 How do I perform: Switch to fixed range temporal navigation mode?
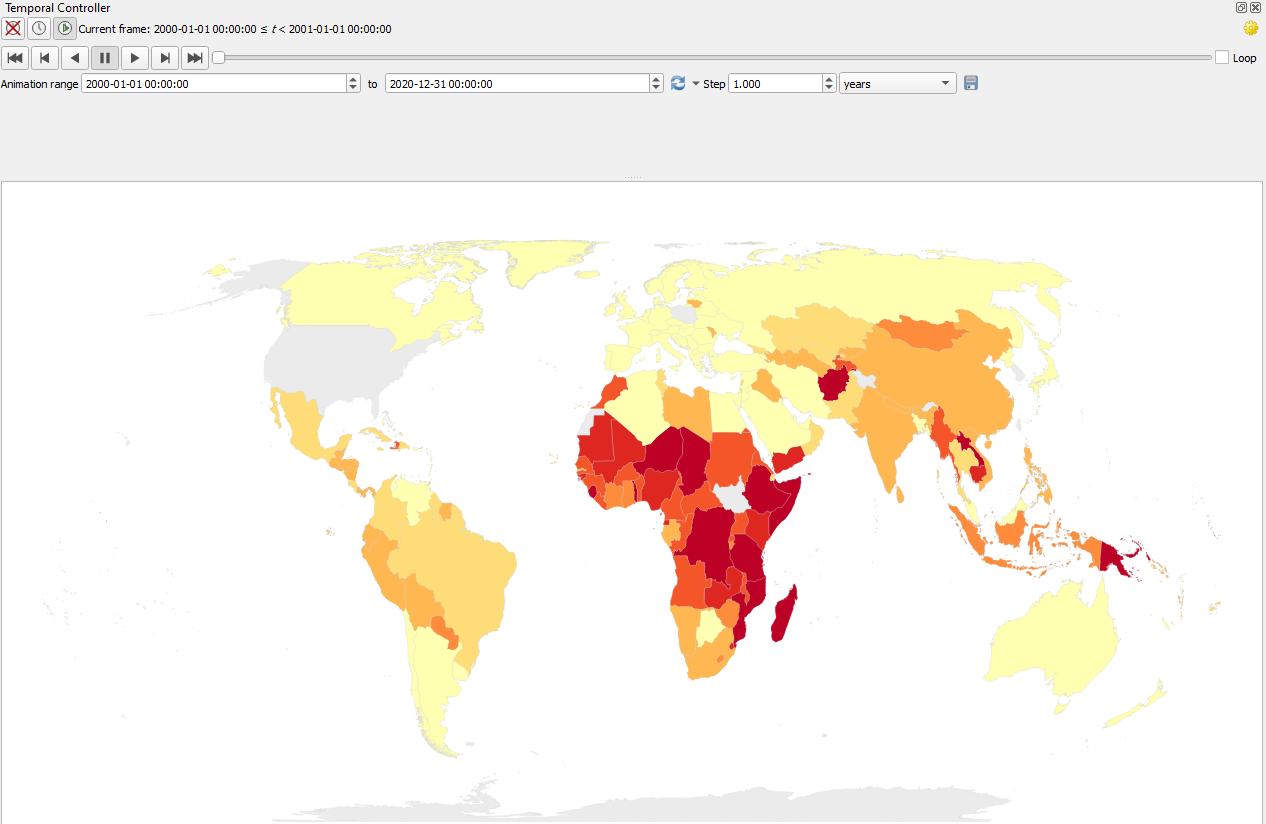coord(38,28)
